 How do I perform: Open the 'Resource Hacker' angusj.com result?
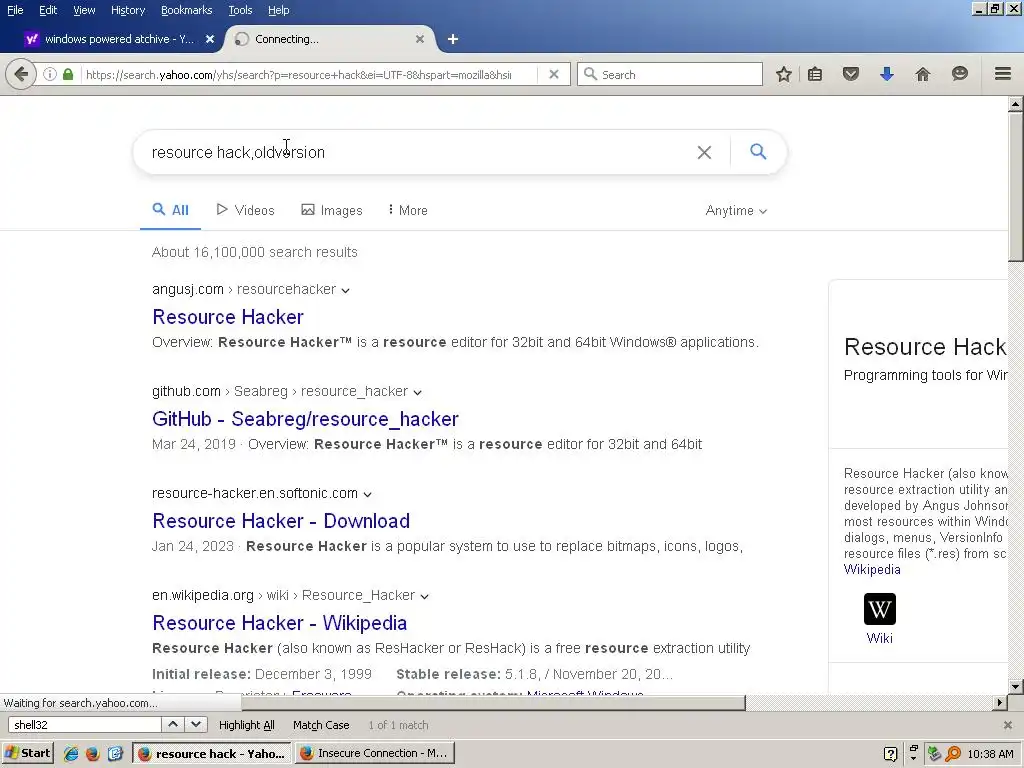tap(228, 317)
